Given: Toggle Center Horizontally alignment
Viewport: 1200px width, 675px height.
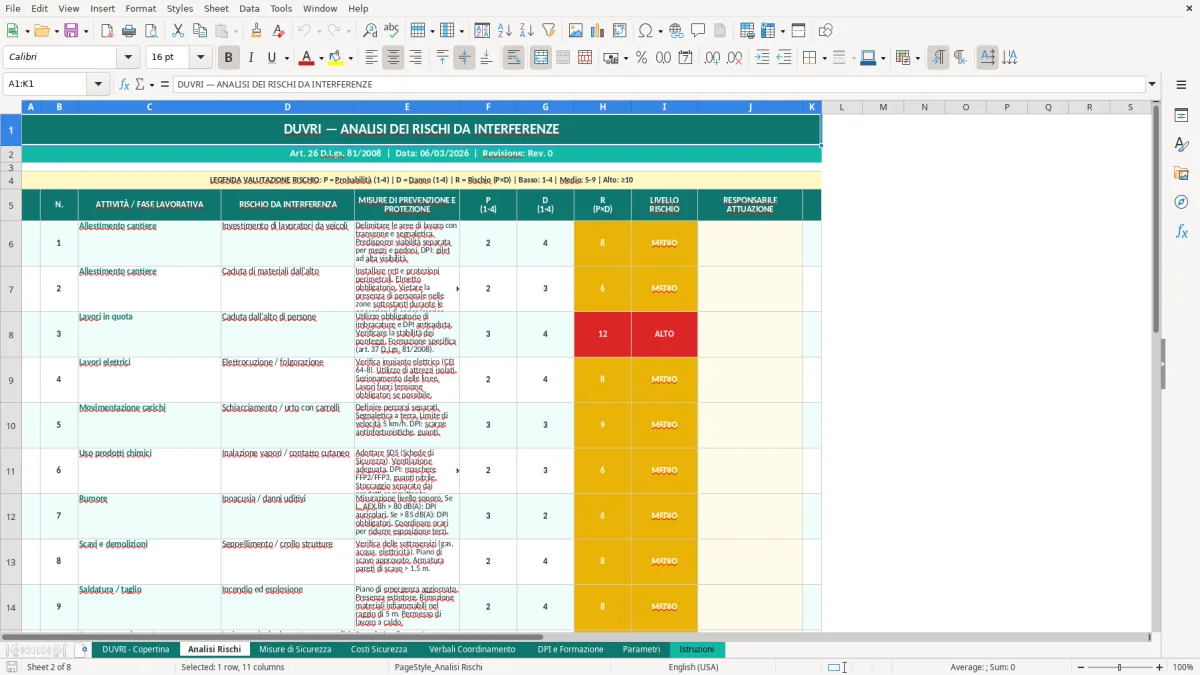Looking at the screenshot, I should (x=393, y=58).
